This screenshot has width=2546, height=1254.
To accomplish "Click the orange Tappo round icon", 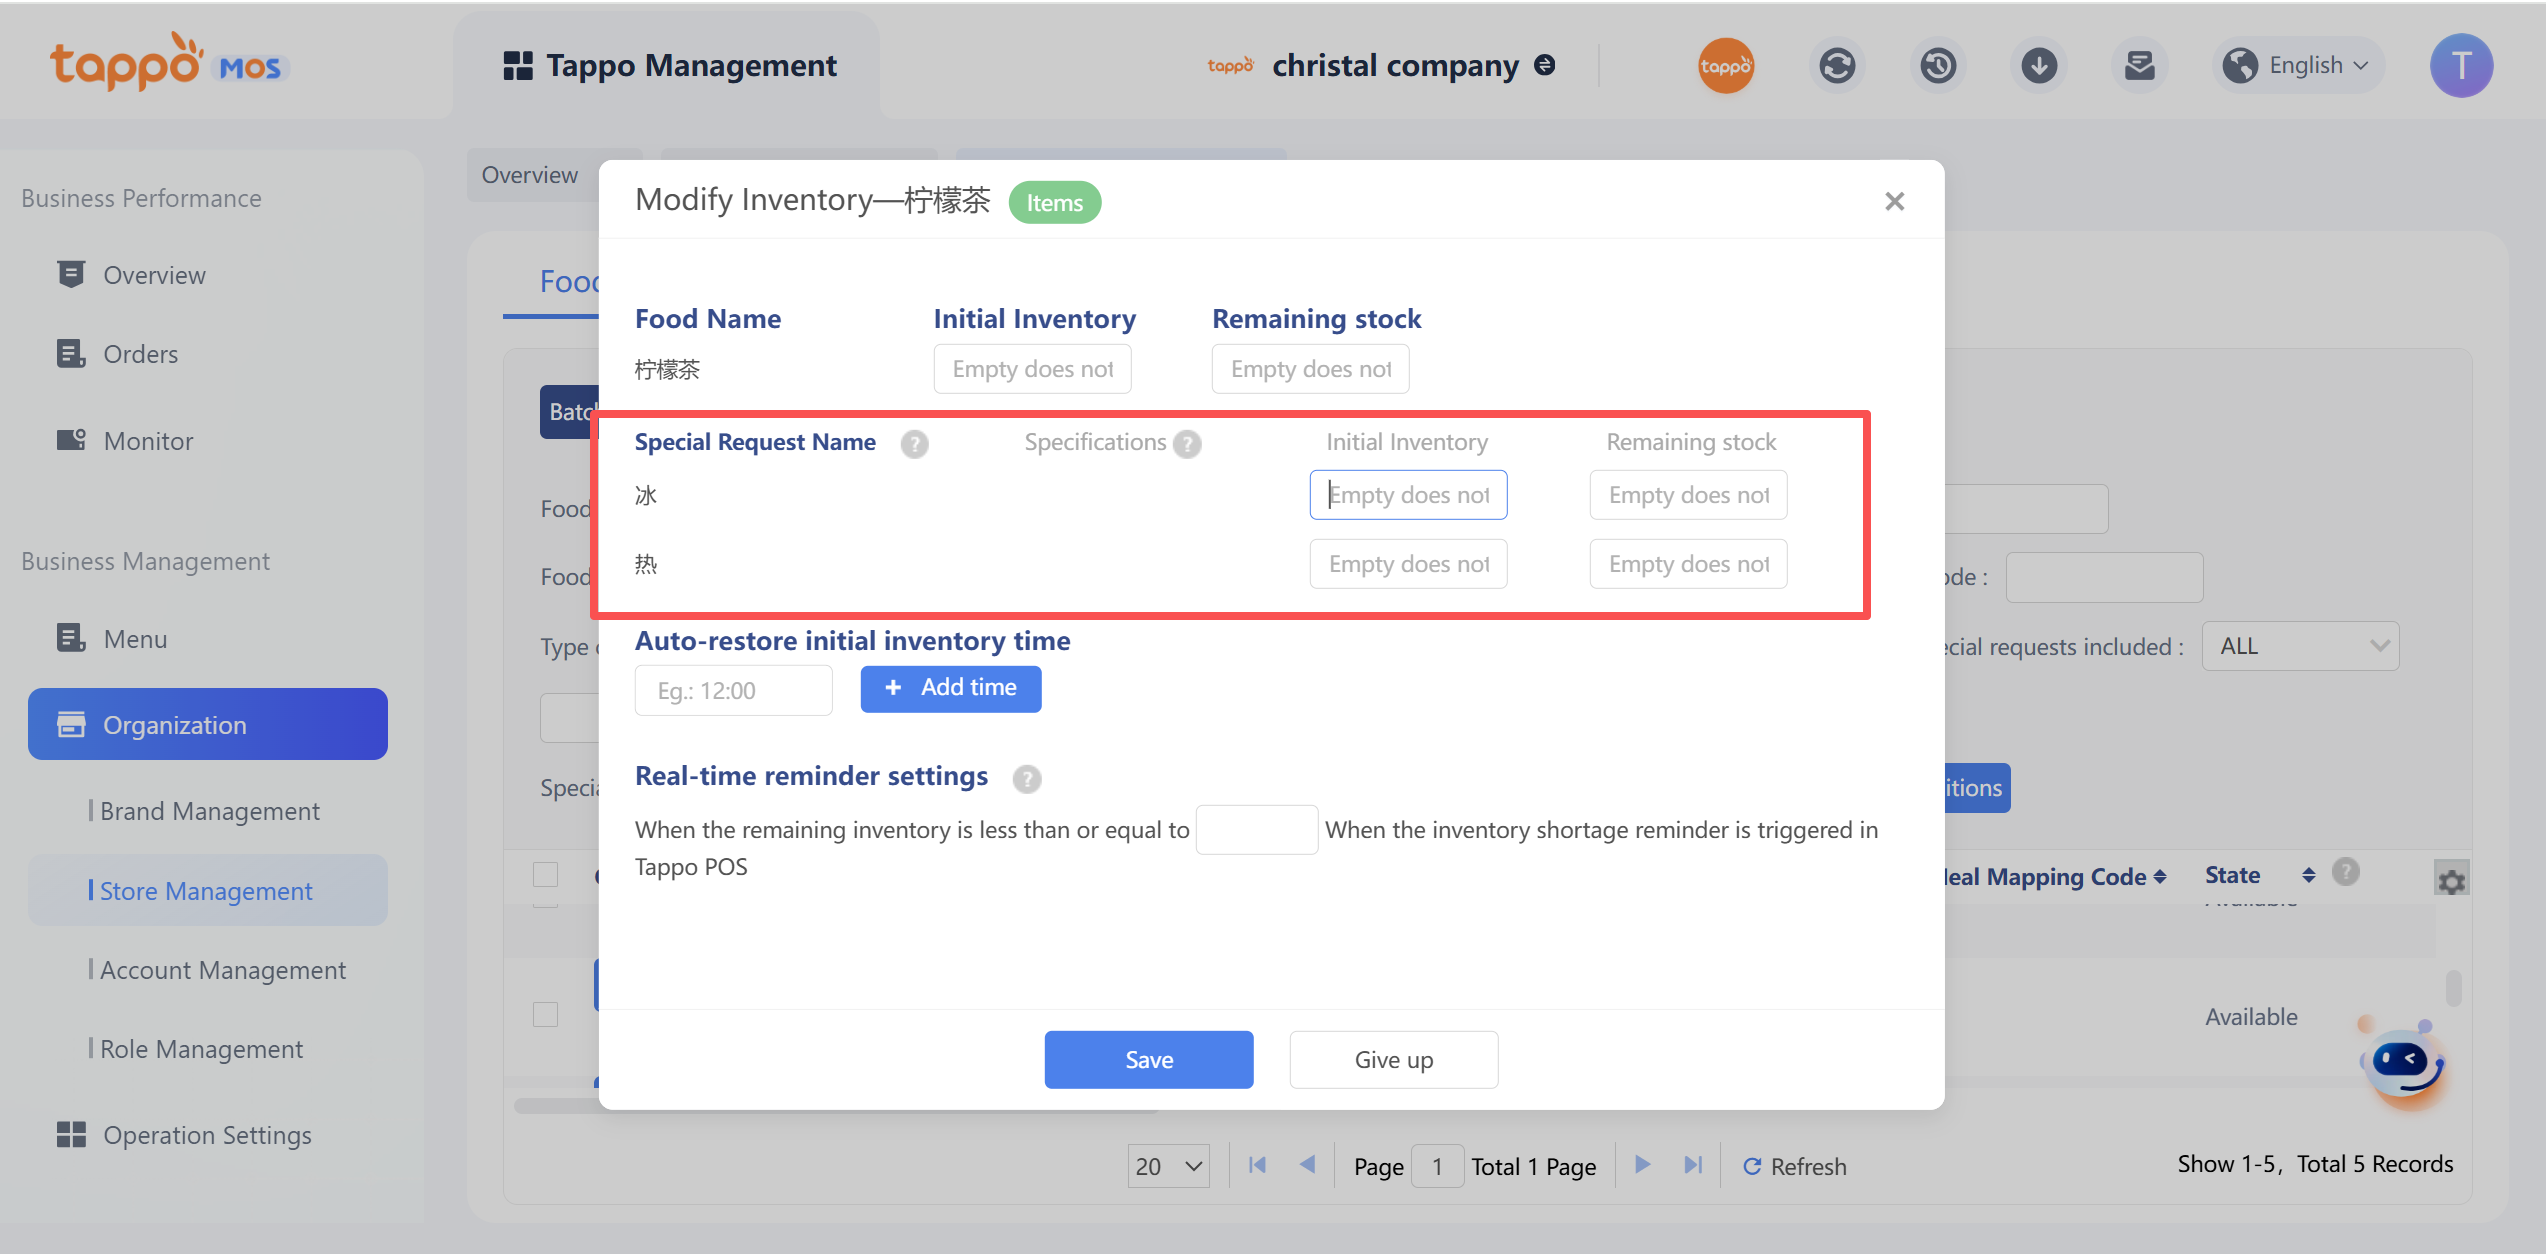I will [x=1725, y=66].
